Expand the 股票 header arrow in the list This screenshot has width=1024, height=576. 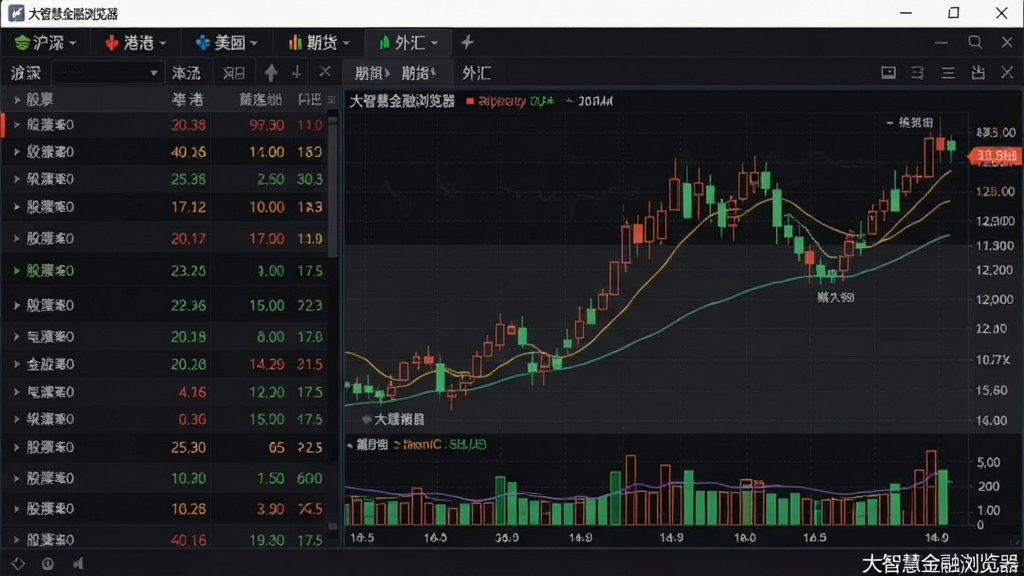point(17,99)
